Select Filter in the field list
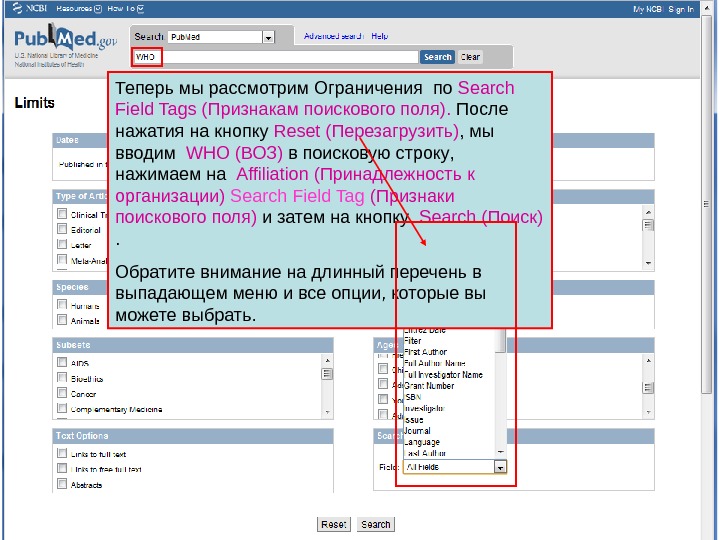Viewport: 720px width, 540px height. (412, 341)
